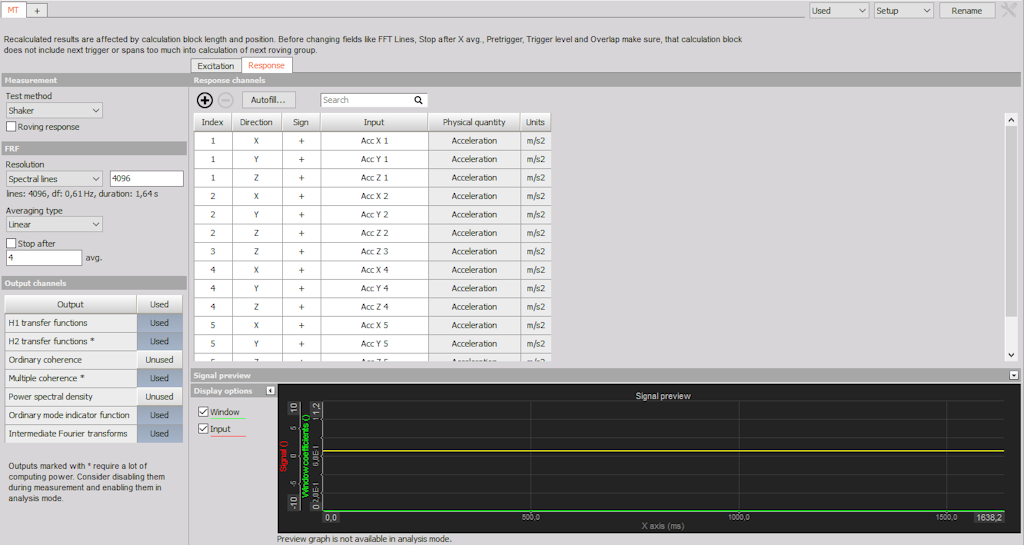Select the Acc Z 1 input cell

tap(374, 178)
